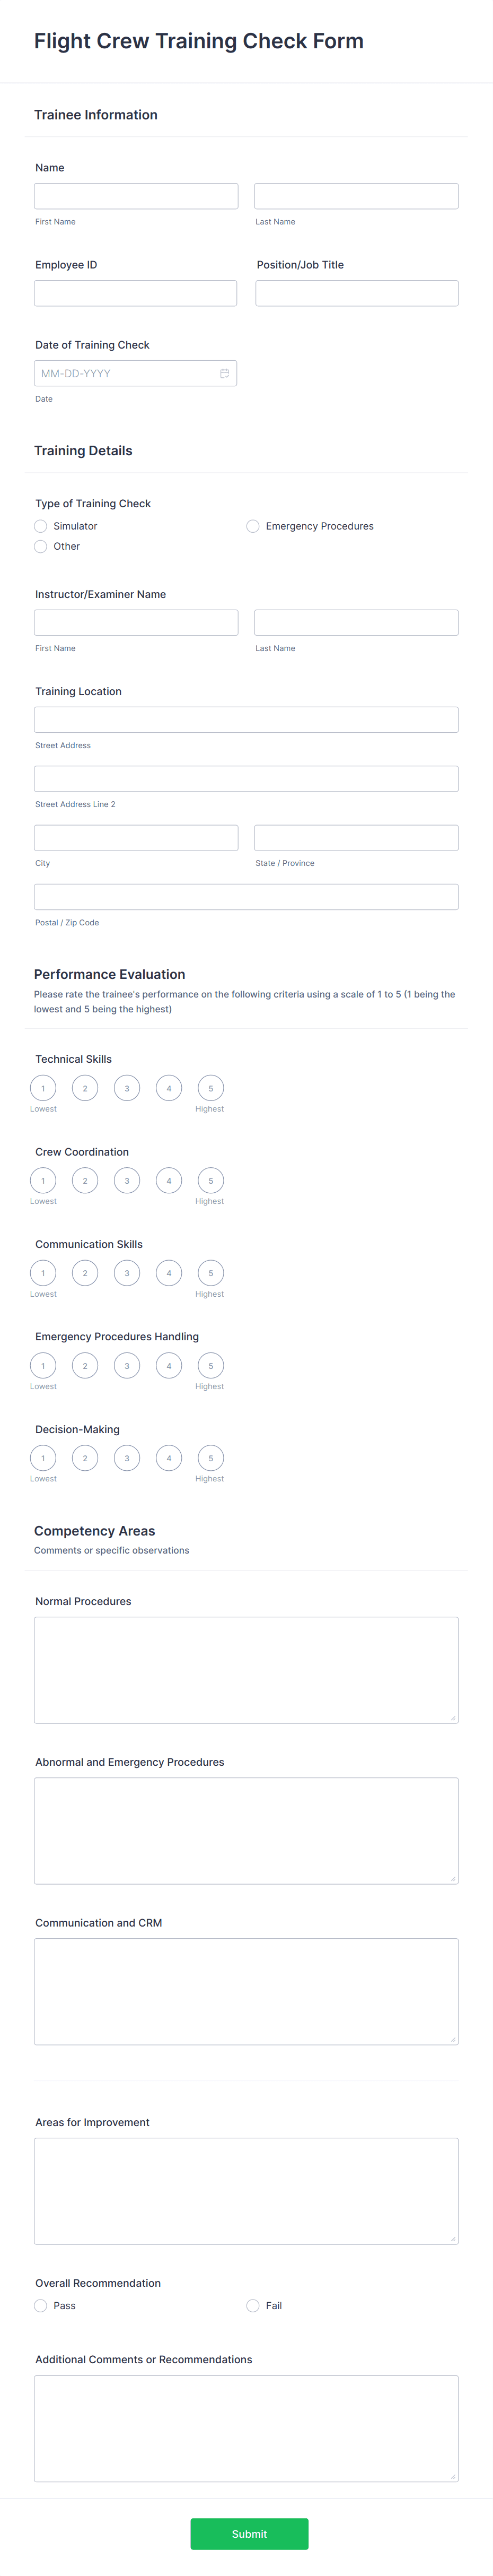Viewport: 493px width, 2576px height.
Task: Rate Communication Skills as 1
Action: click(x=43, y=1273)
